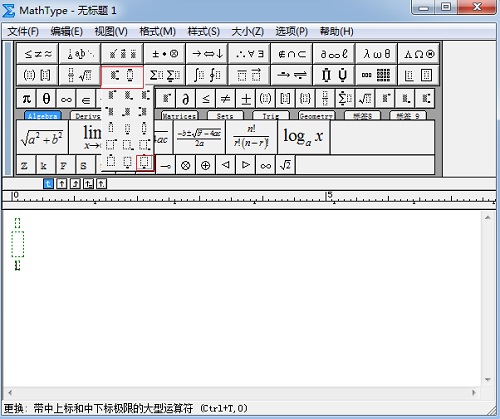Insert the ⊕ circled plus symbol
Image resolution: width=500 pixels, height=419 pixels.
tap(206, 165)
